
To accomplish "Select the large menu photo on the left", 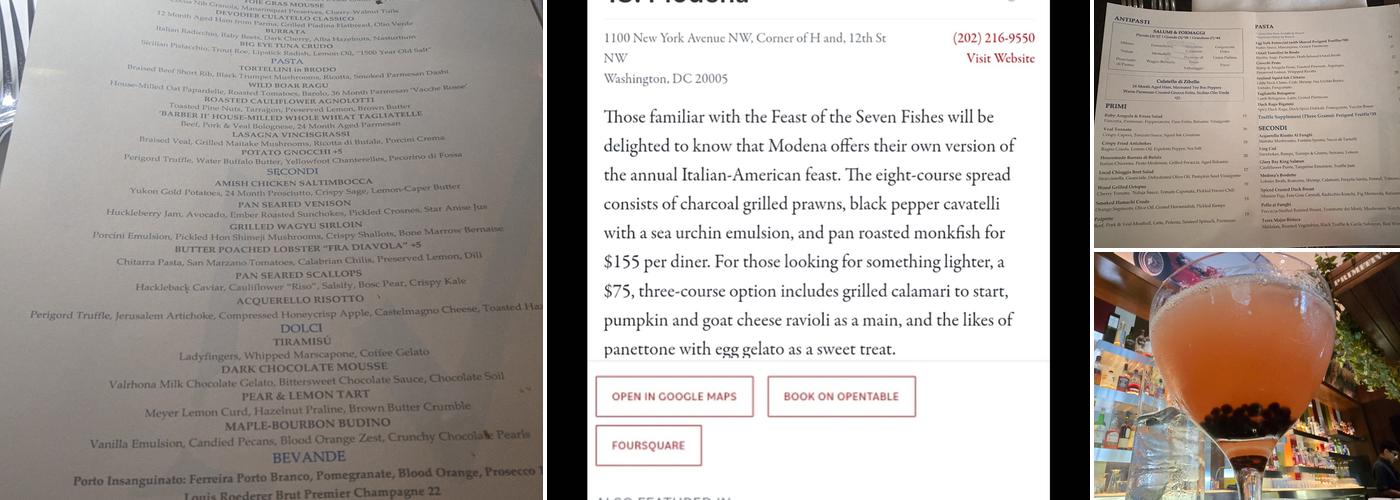I will pyautogui.click(x=270, y=250).
